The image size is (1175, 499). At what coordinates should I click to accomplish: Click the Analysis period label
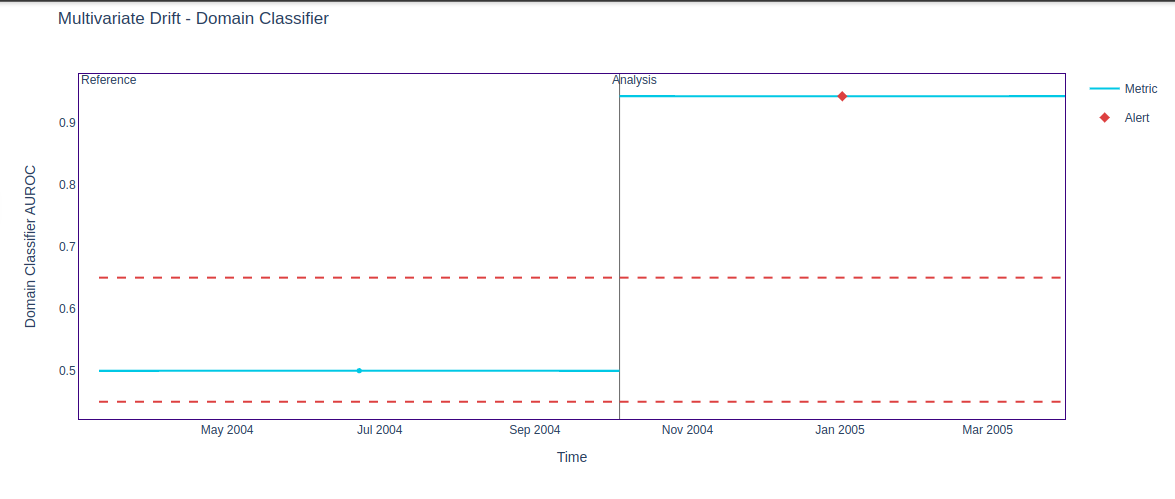(x=635, y=80)
